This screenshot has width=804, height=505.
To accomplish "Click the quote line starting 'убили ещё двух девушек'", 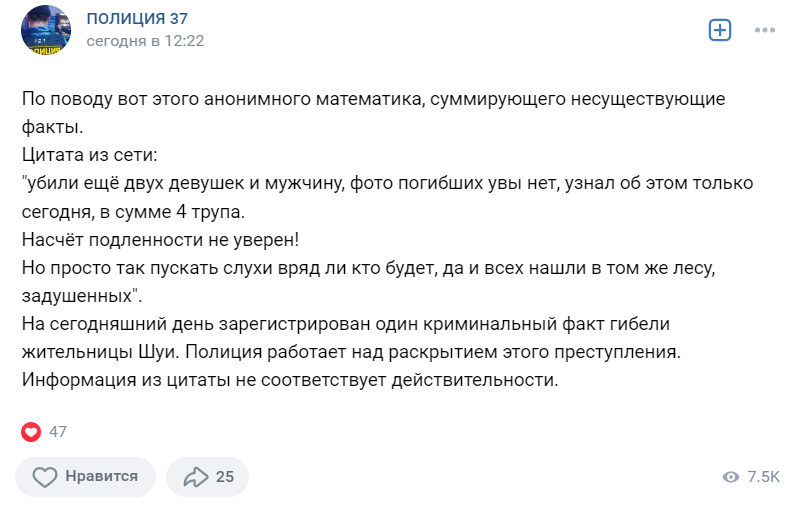I will coord(388,183).
